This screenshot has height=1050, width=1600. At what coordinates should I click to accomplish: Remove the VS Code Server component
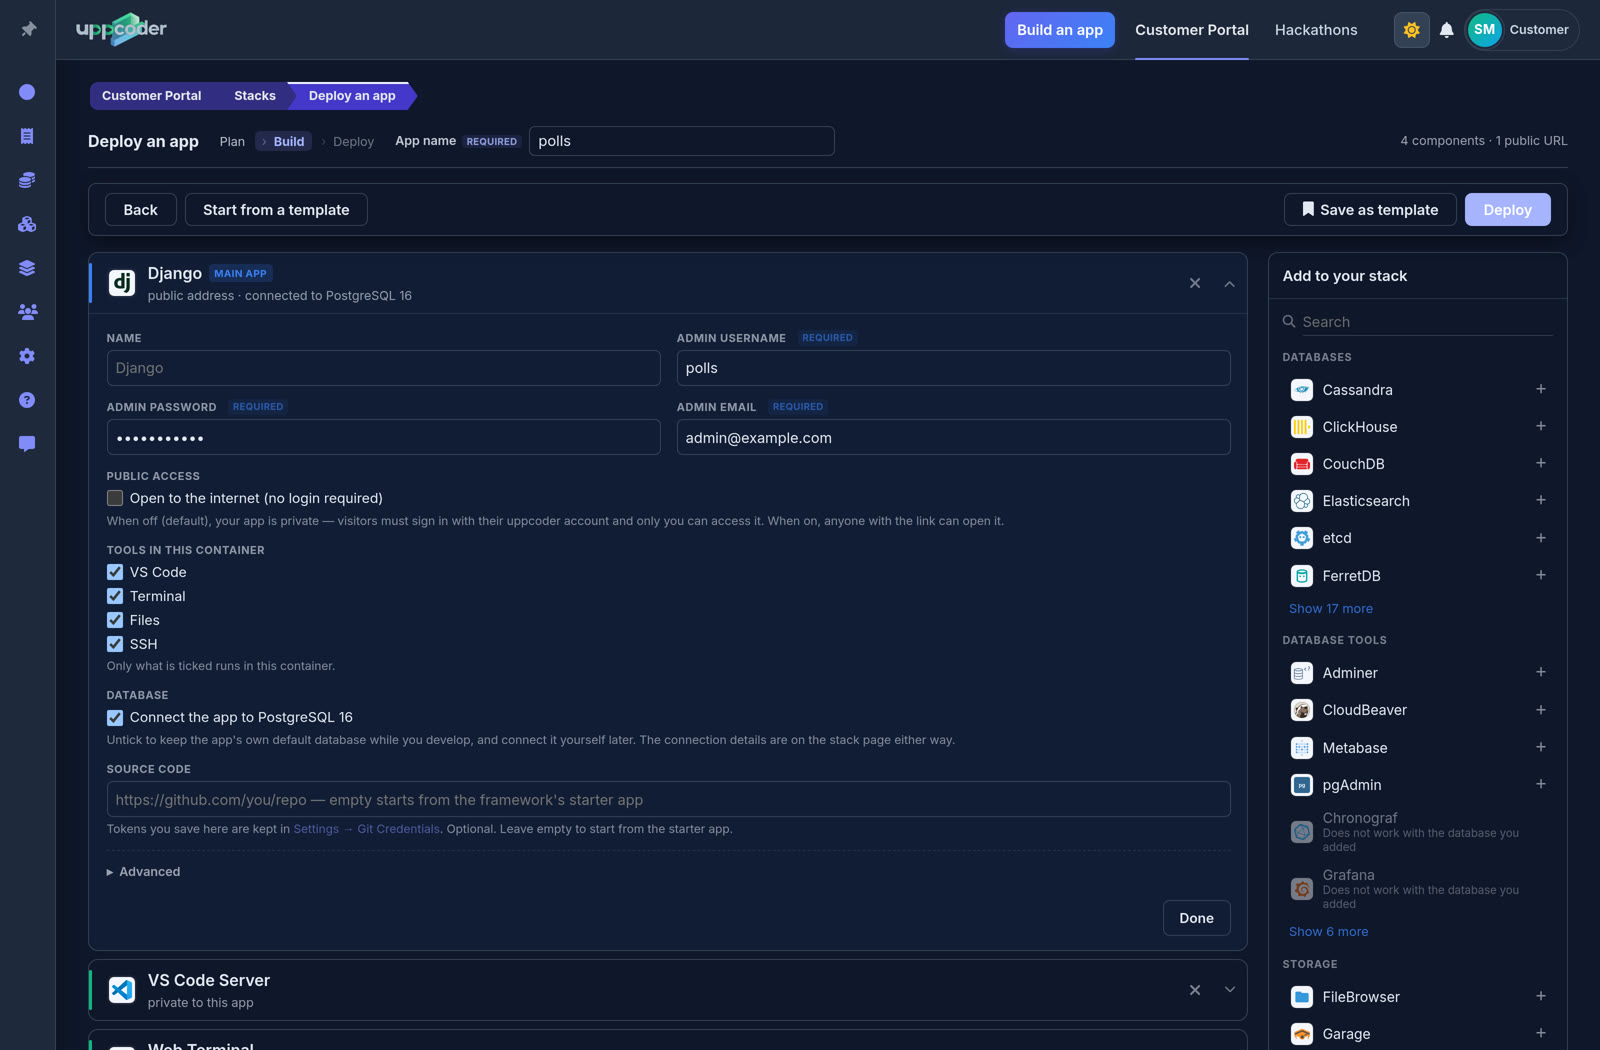[1195, 990]
